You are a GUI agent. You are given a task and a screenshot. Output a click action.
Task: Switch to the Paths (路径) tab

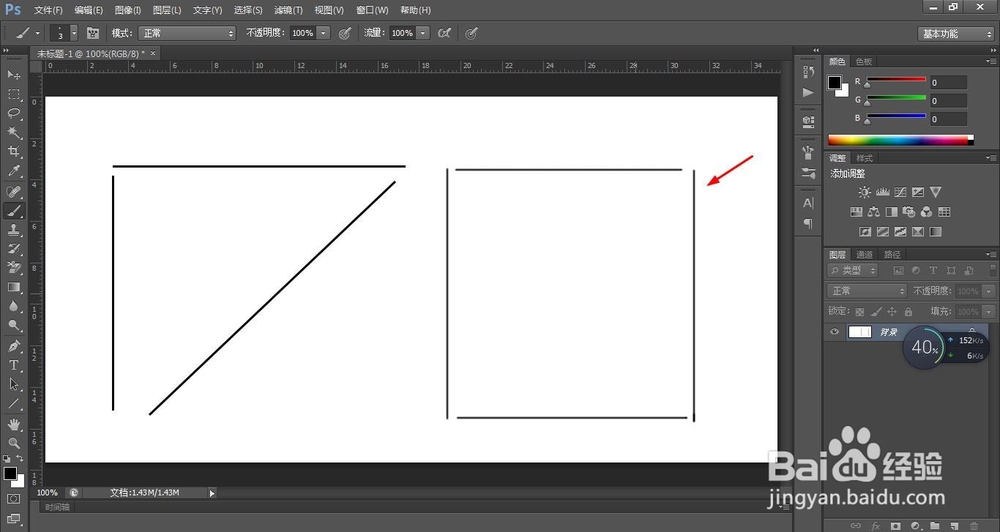[892, 255]
